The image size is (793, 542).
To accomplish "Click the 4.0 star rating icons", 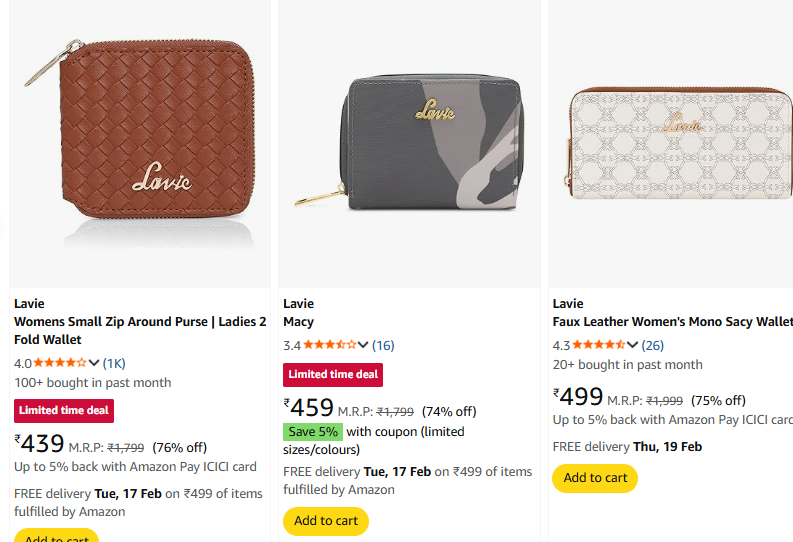I will (60, 363).
